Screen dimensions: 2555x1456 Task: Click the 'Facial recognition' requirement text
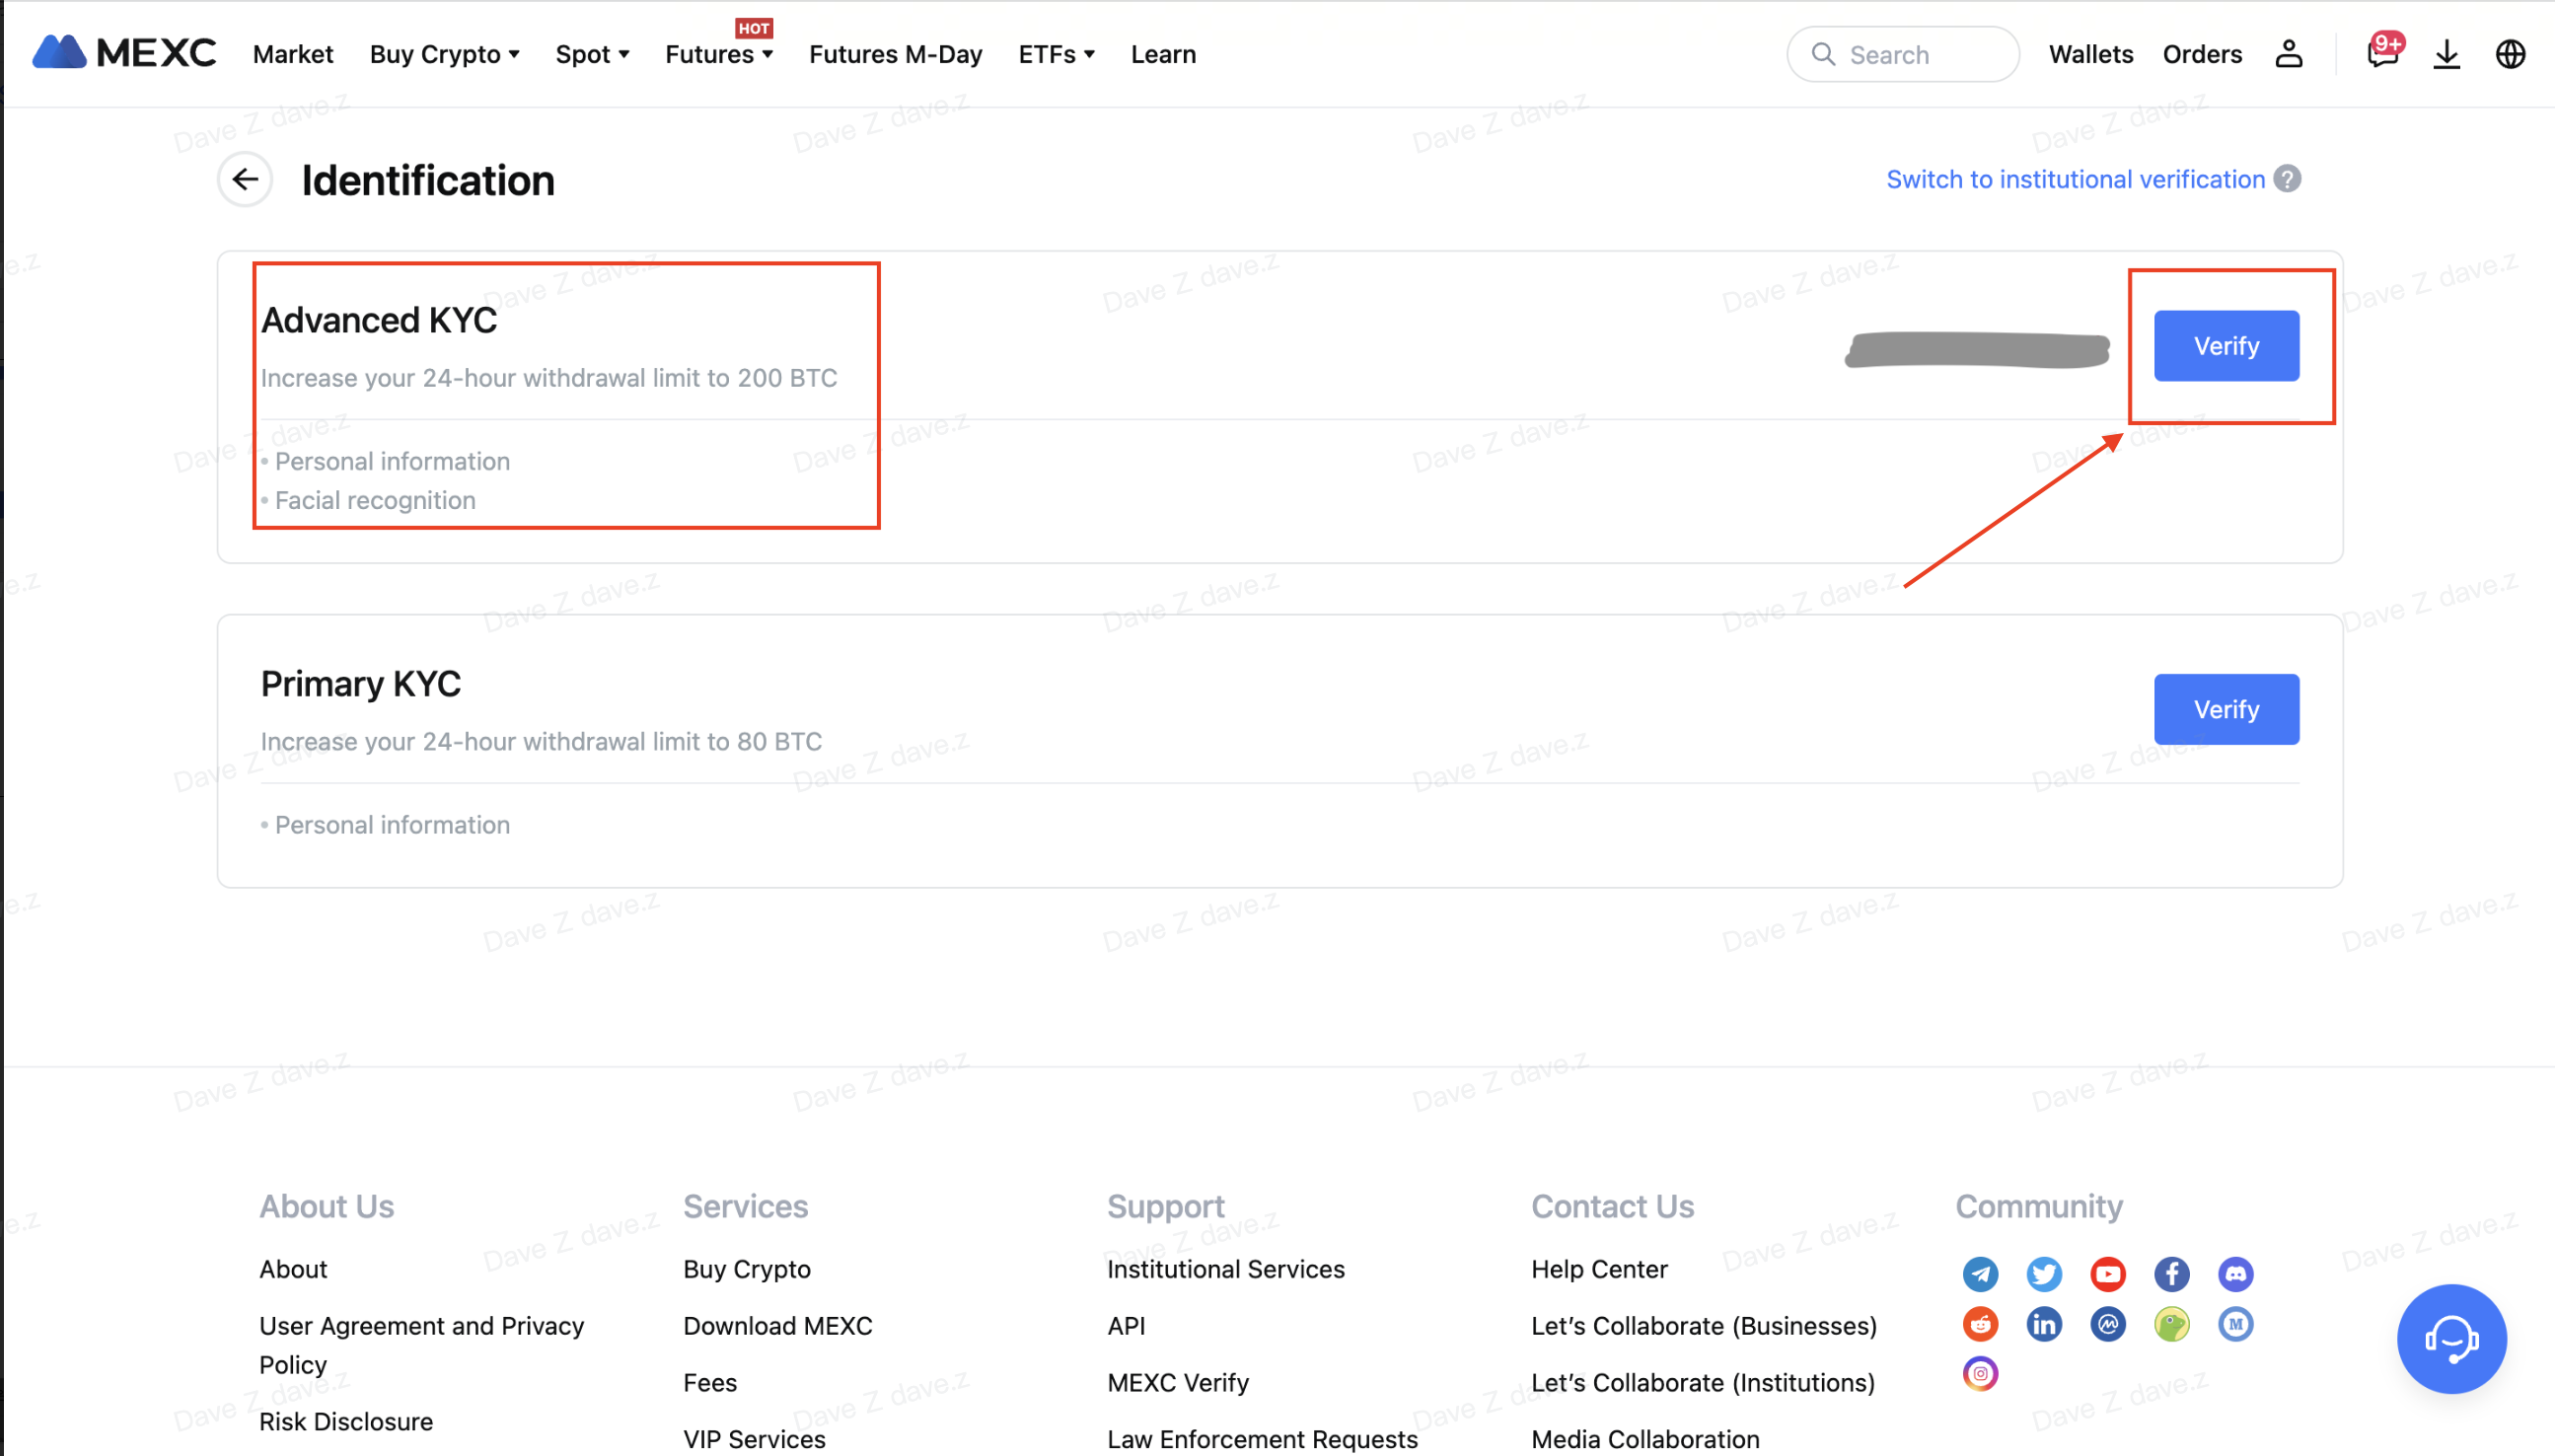point(375,500)
